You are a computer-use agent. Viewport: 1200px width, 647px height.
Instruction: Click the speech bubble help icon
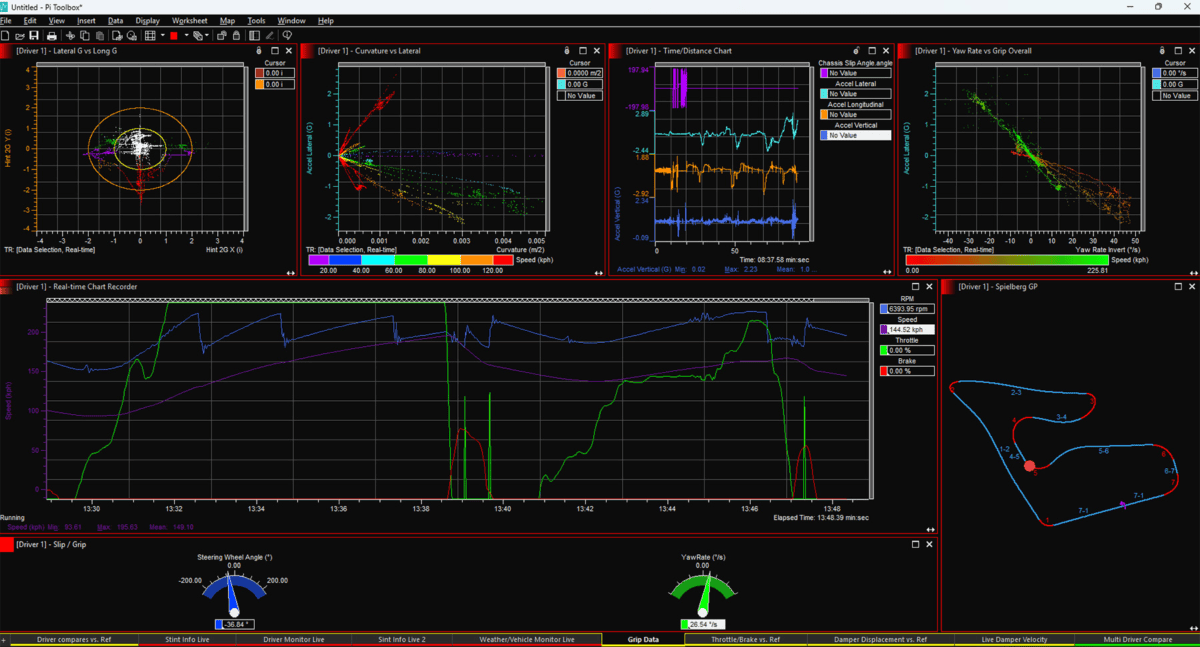point(287,35)
